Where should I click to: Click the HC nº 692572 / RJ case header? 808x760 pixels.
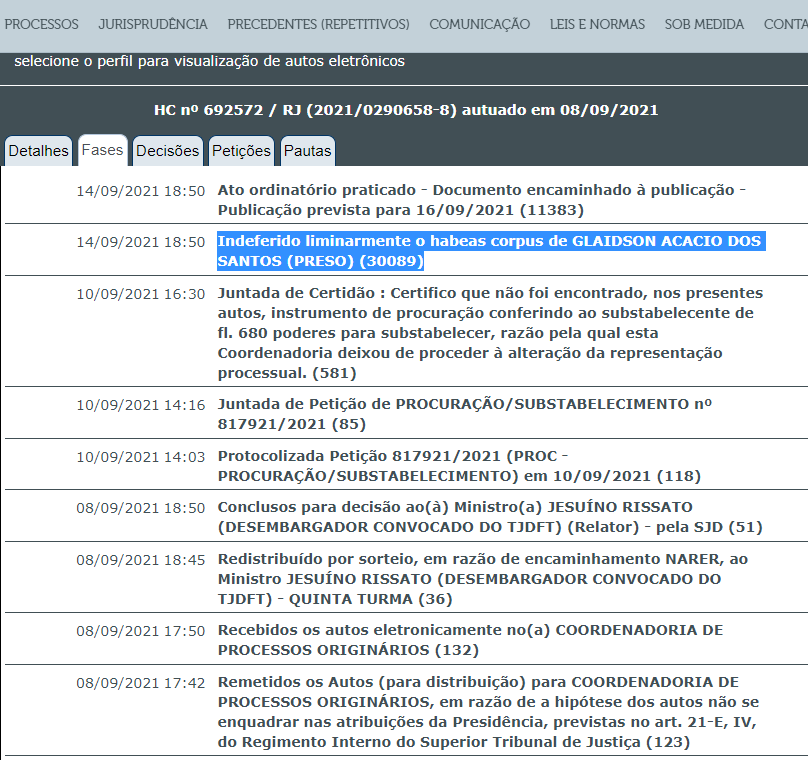coord(406,110)
